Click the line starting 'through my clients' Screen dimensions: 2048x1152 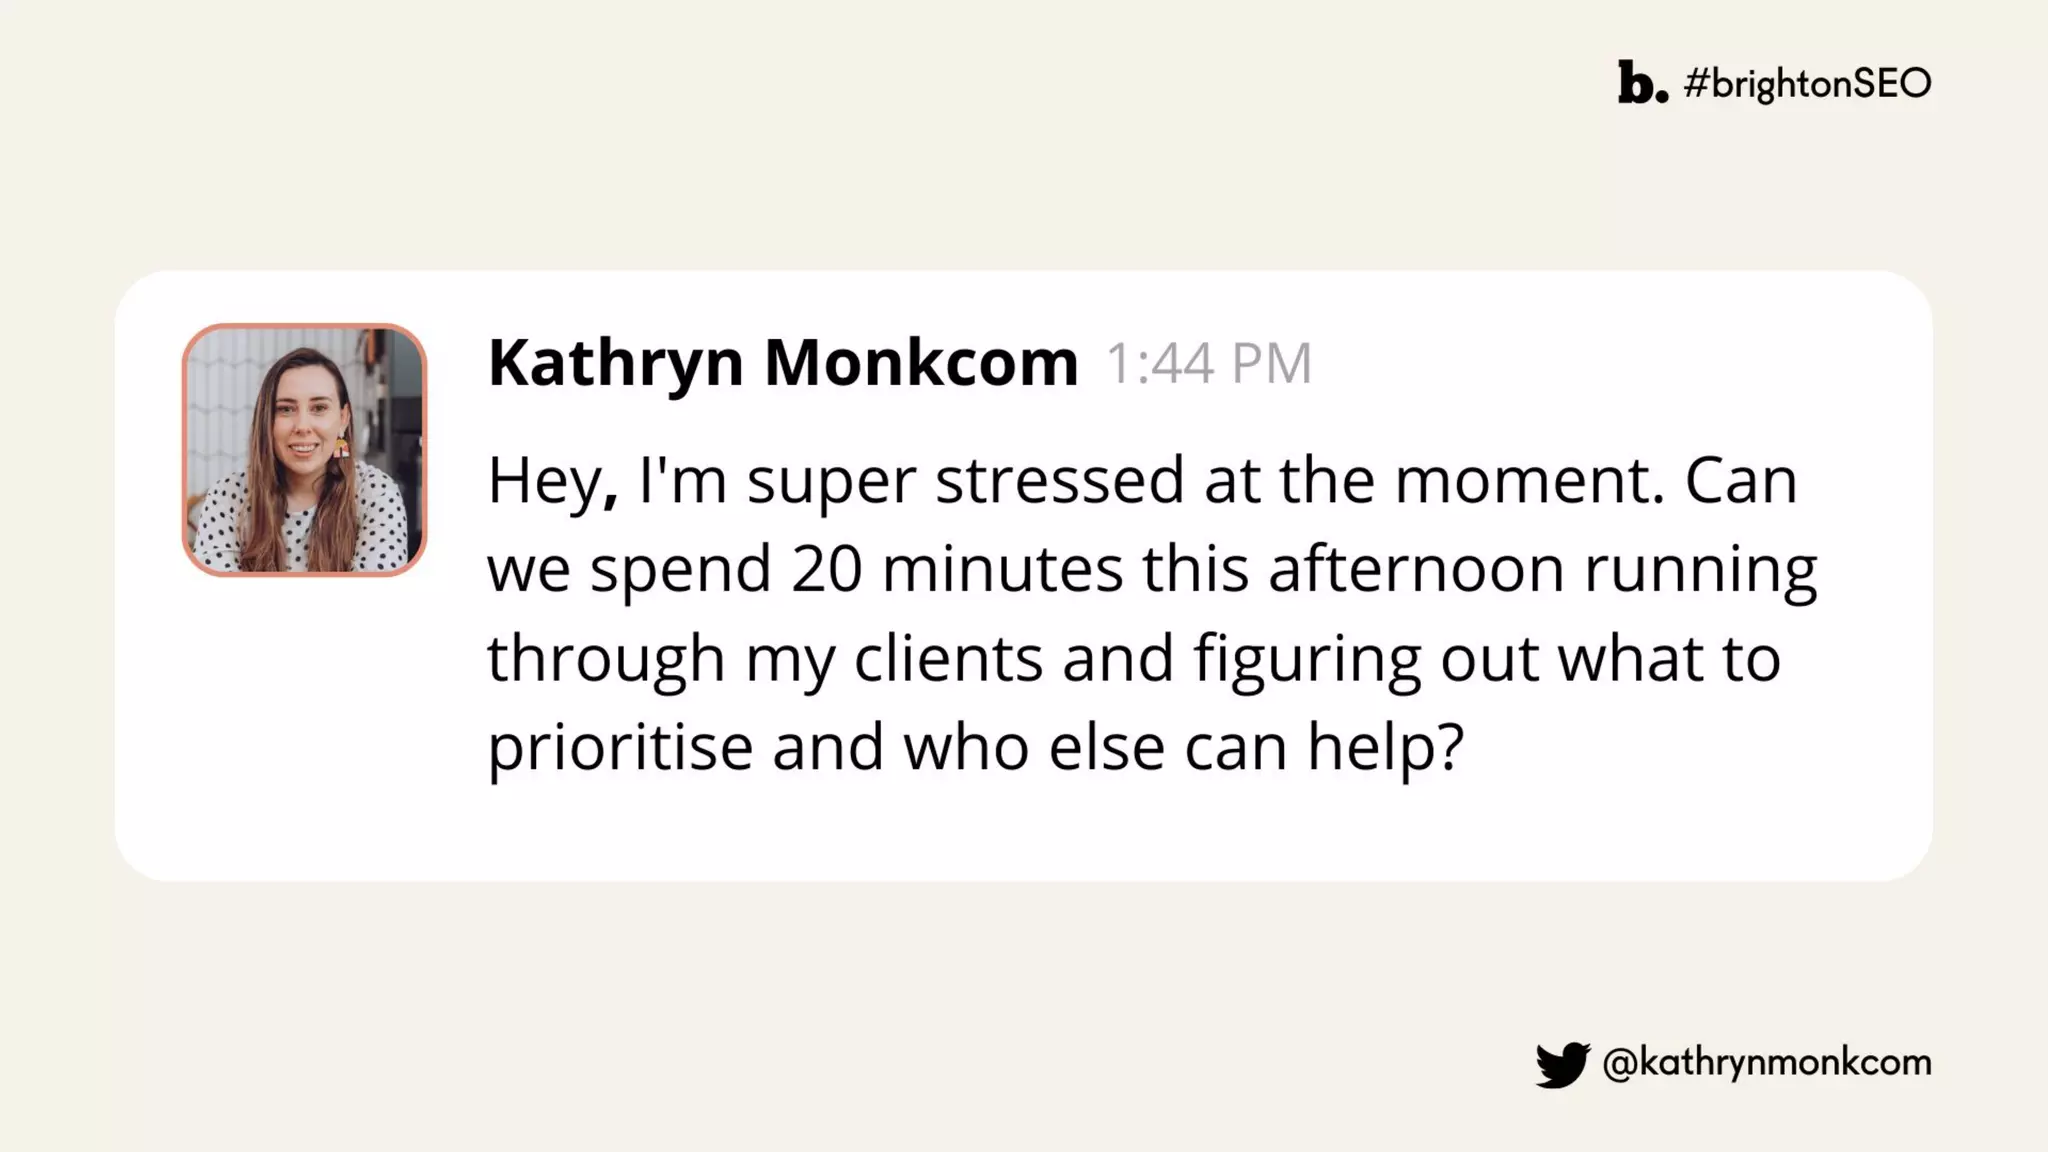(1133, 658)
